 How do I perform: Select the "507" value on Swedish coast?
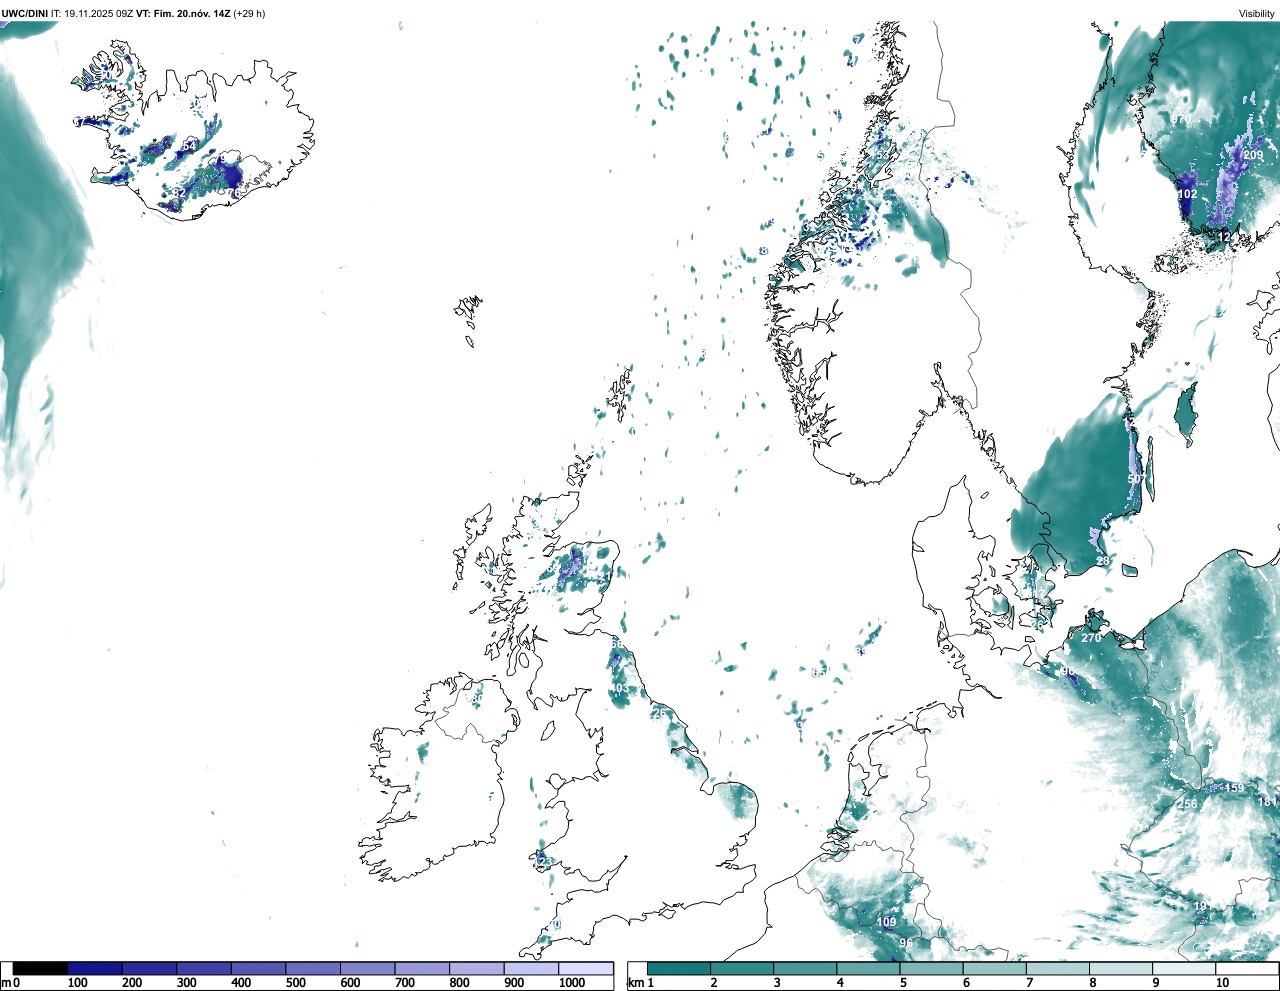coord(1136,479)
